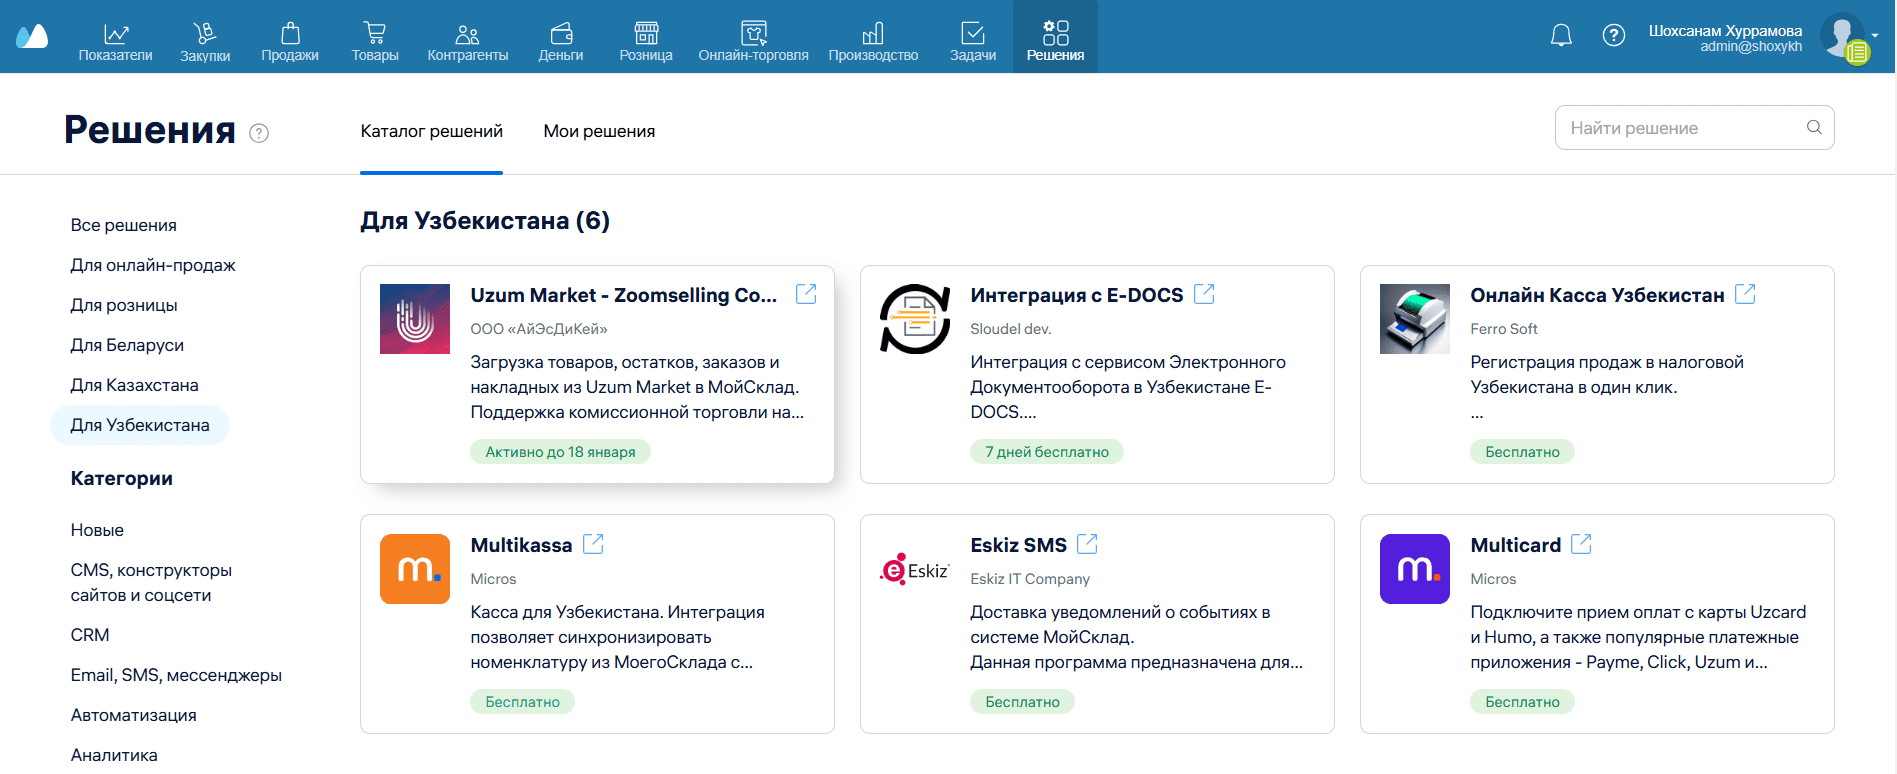Select Для онлайн-продаж filter
This screenshot has width=1897, height=774.
click(x=153, y=265)
